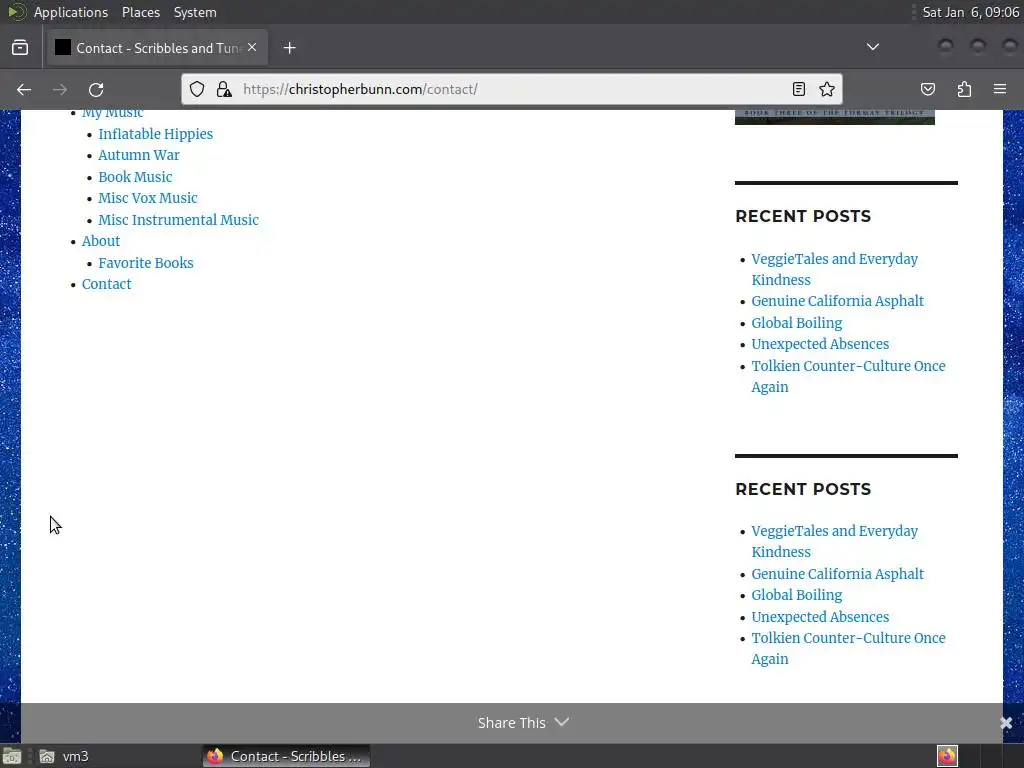Image resolution: width=1024 pixels, height=768 pixels.
Task: Open second Tolkien Counter-Culture Once Again post
Action: 848,648
